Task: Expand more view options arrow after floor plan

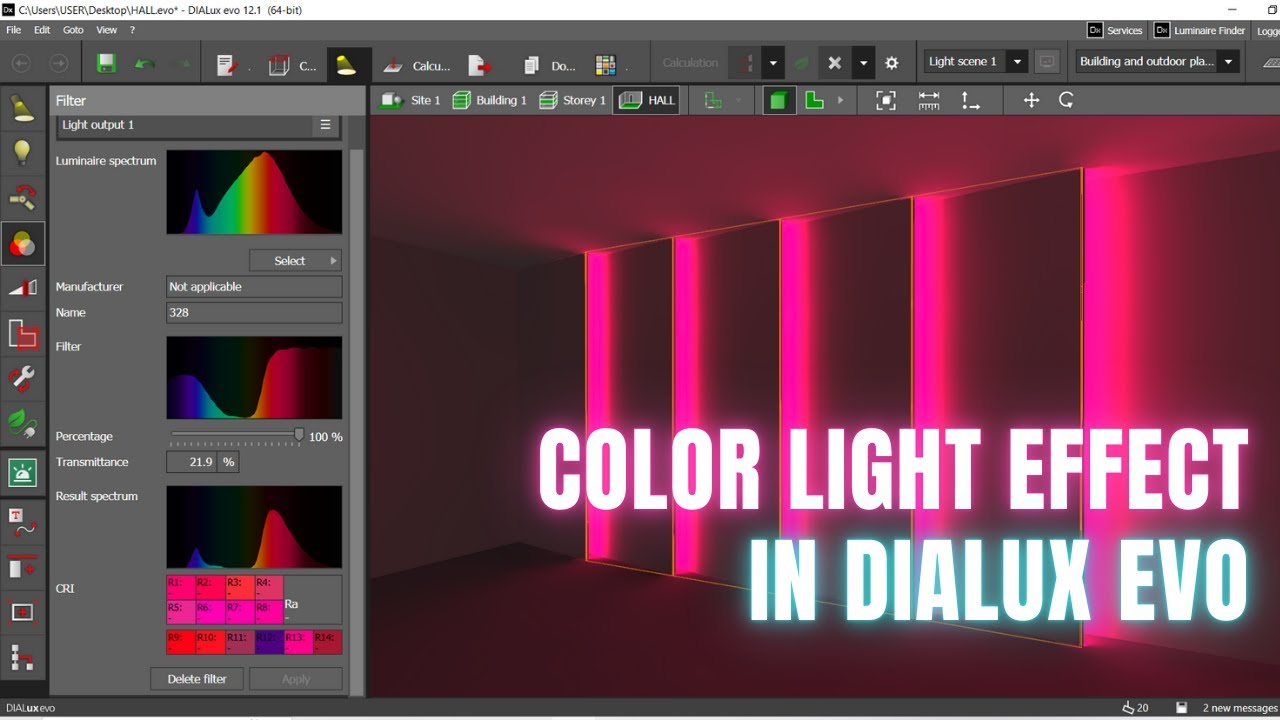Action: click(x=840, y=100)
